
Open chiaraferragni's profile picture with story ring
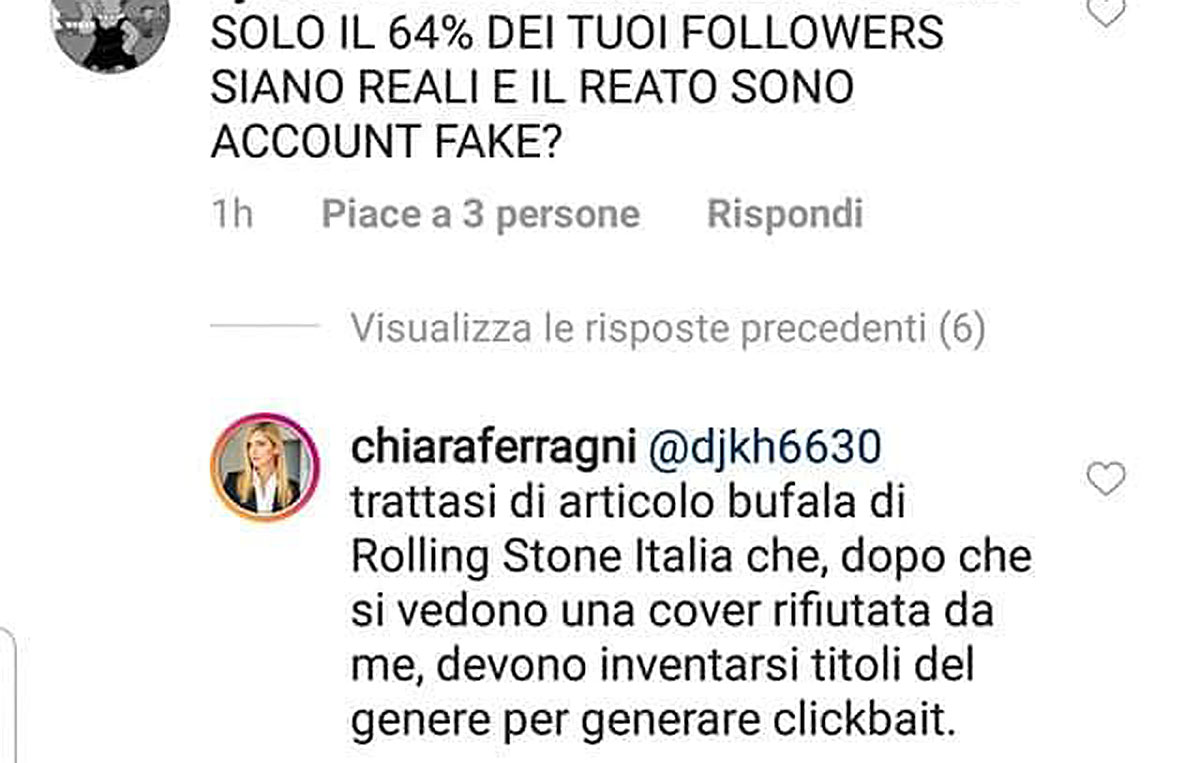265,467
